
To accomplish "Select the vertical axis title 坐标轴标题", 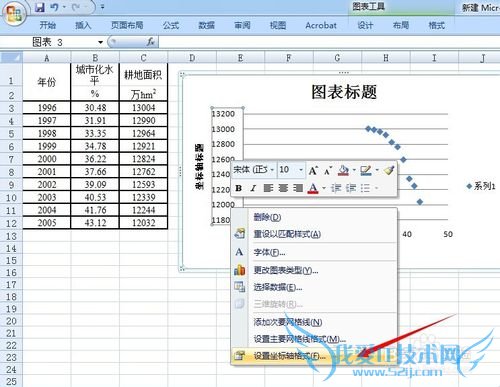I will [x=199, y=167].
